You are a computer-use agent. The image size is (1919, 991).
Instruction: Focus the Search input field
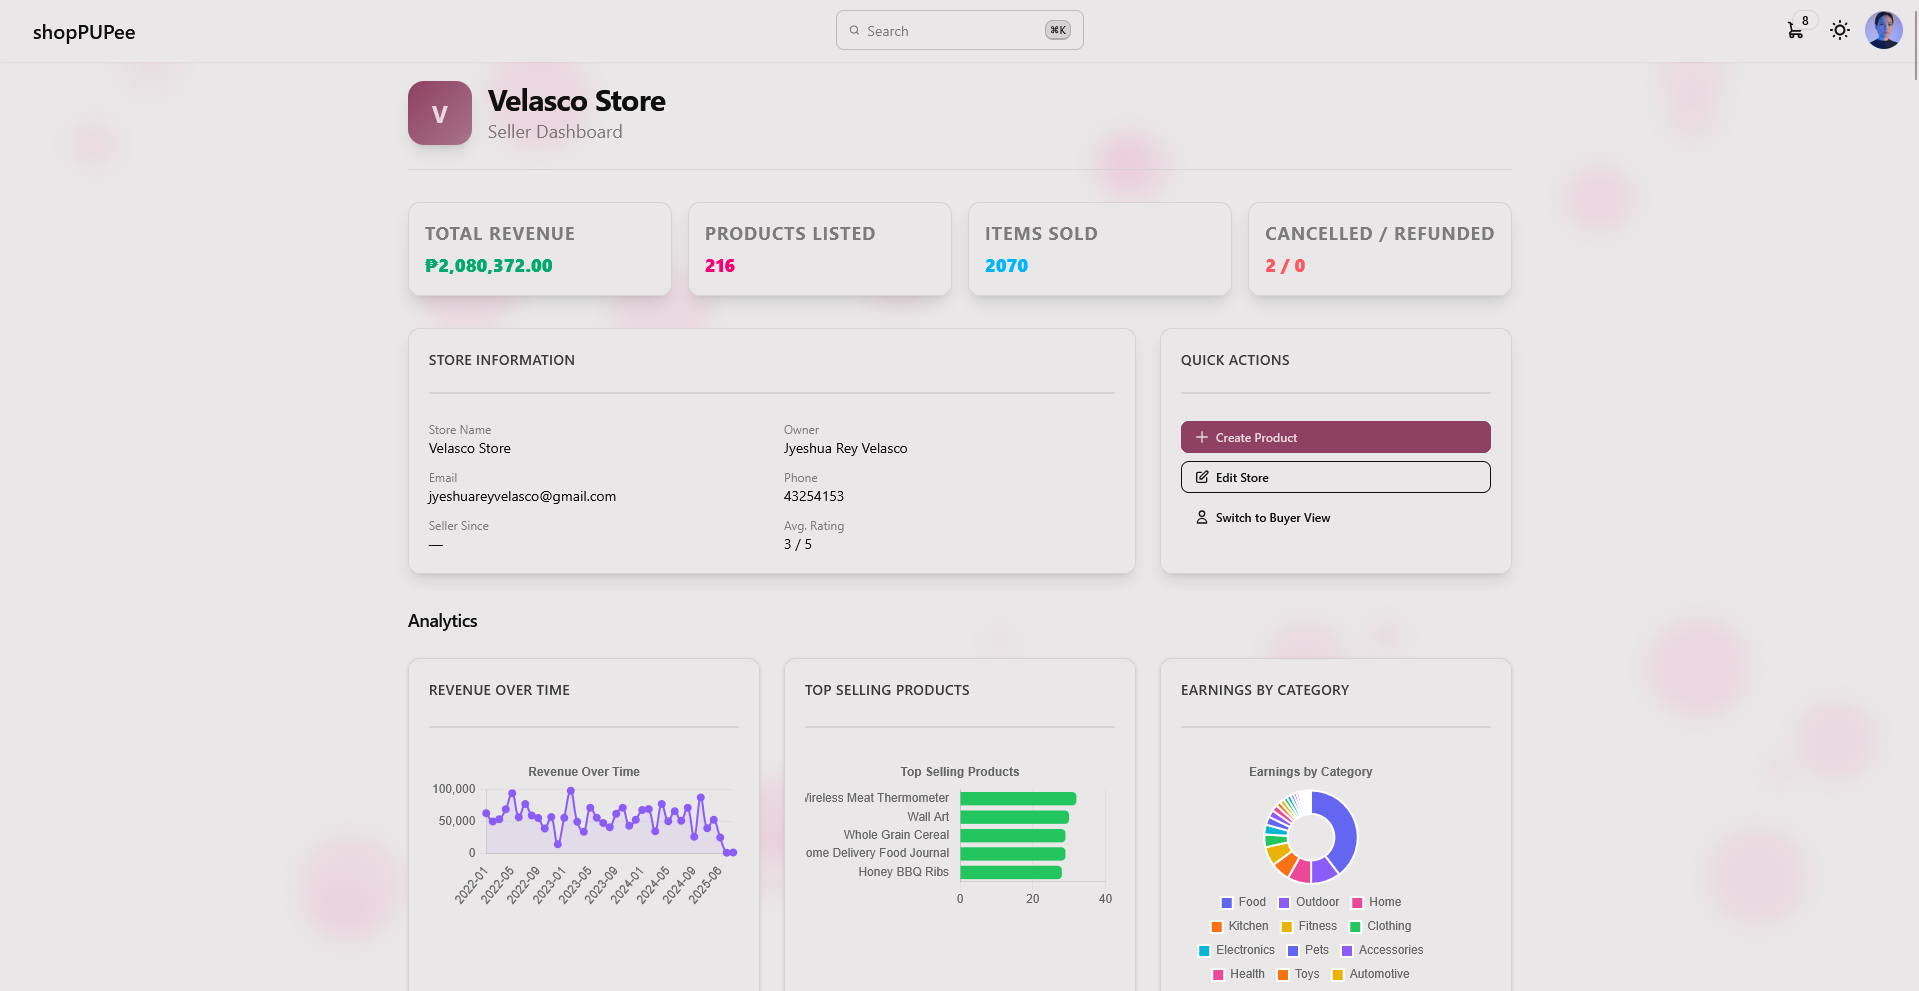coord(960,31)
